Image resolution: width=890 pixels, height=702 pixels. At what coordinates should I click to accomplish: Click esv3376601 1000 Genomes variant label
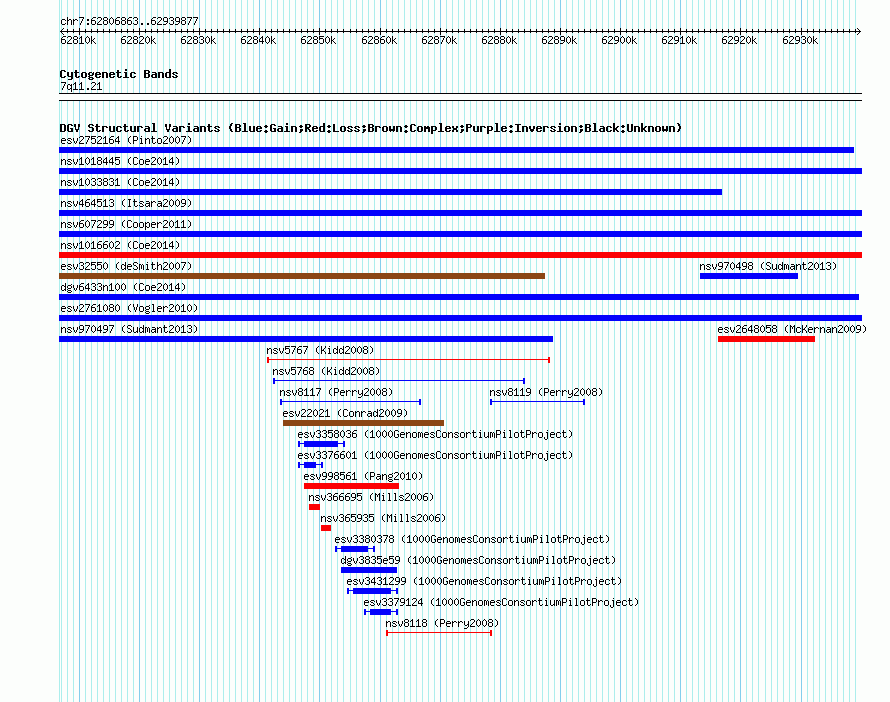point(435,455)
